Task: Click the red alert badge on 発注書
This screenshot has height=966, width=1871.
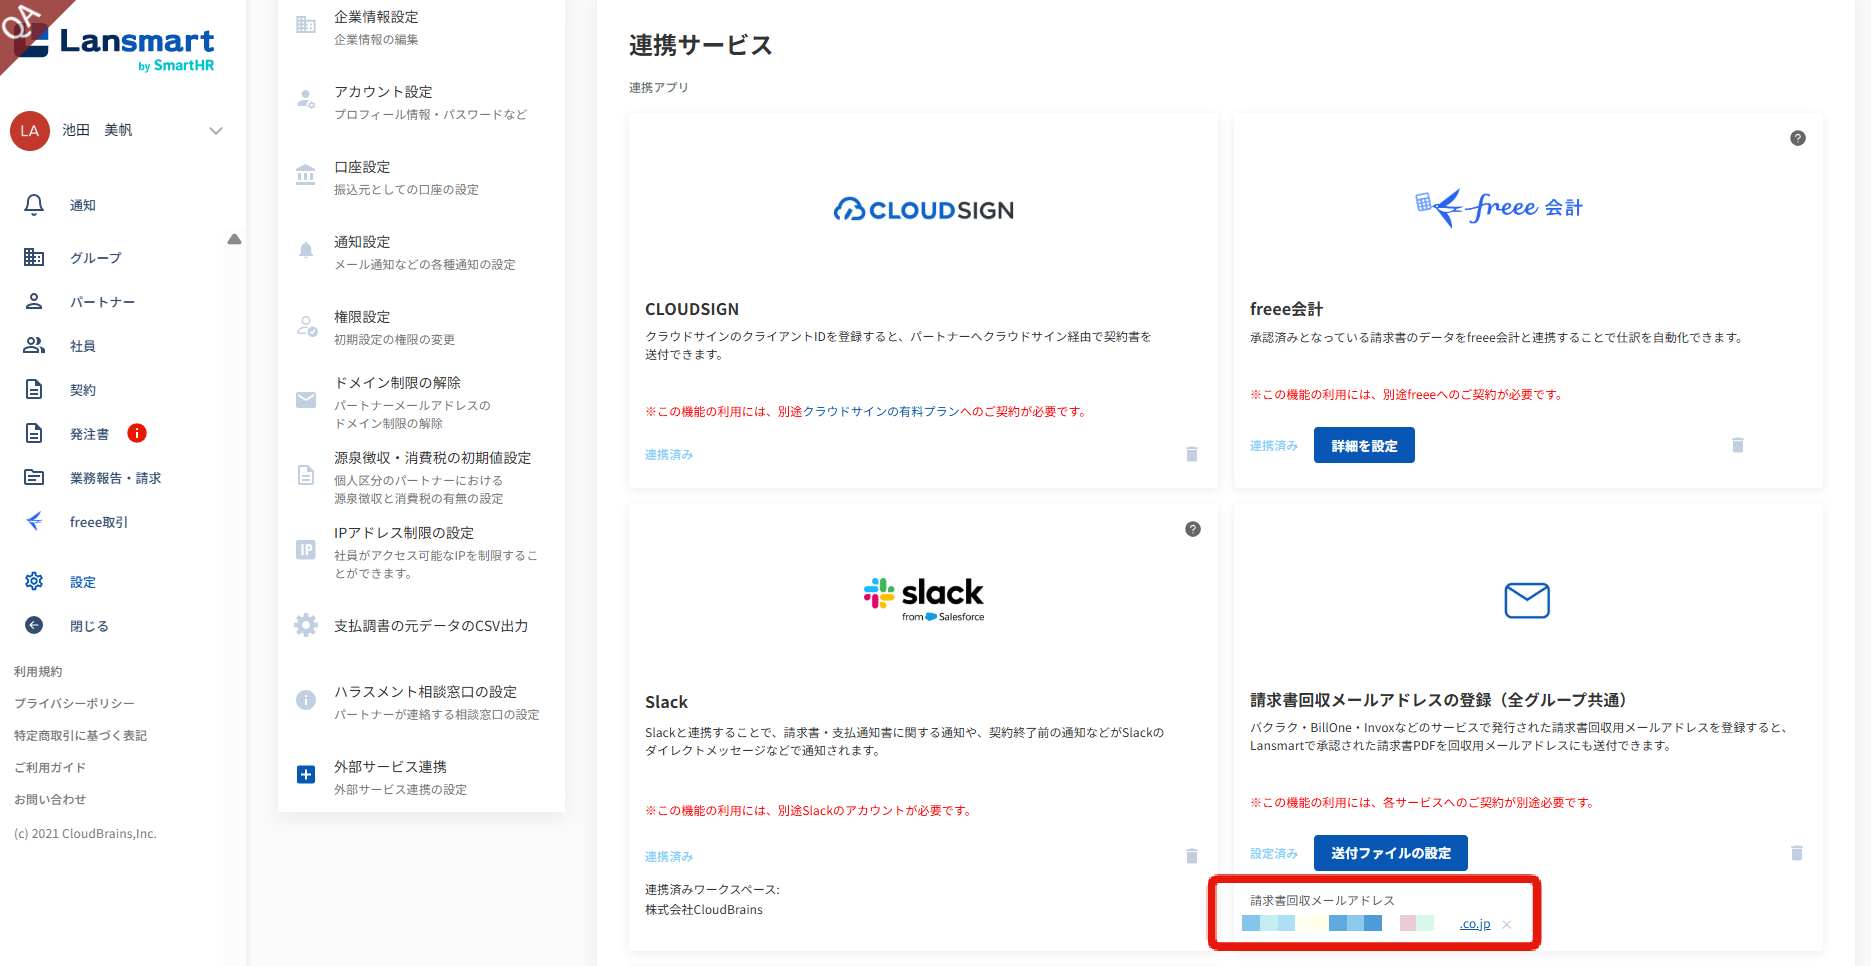Action: point(137,433)
